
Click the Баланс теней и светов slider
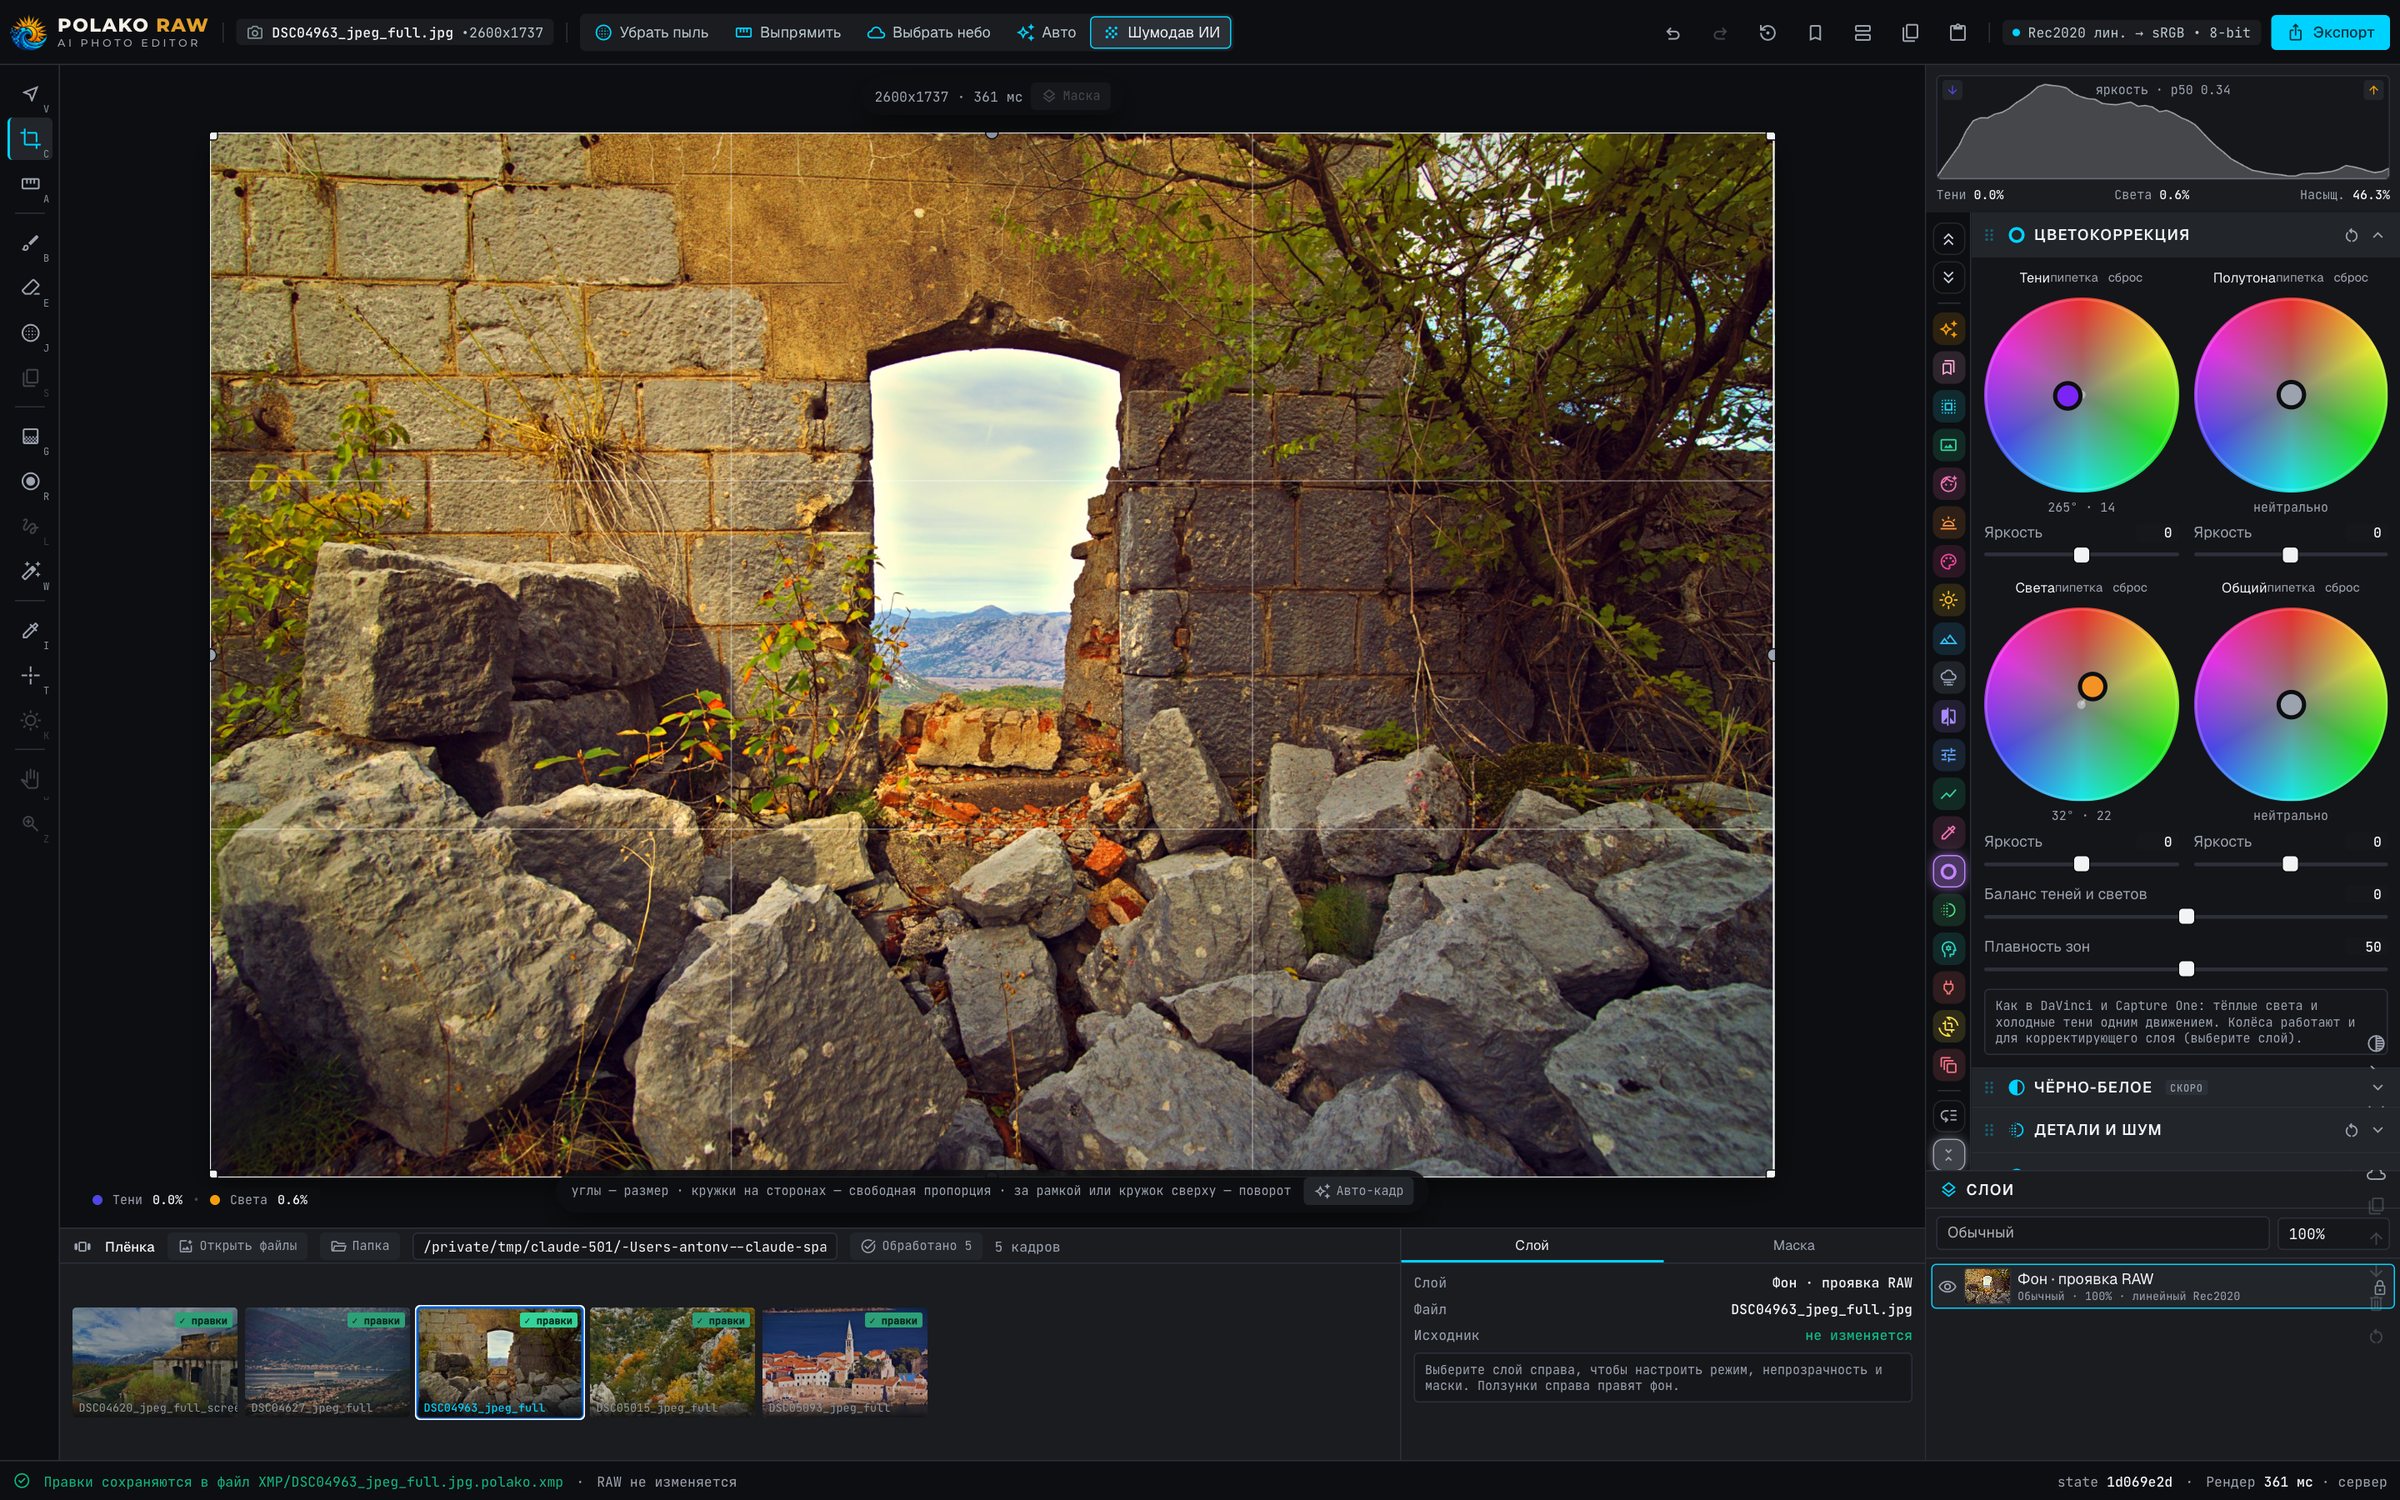point(2185,917)
